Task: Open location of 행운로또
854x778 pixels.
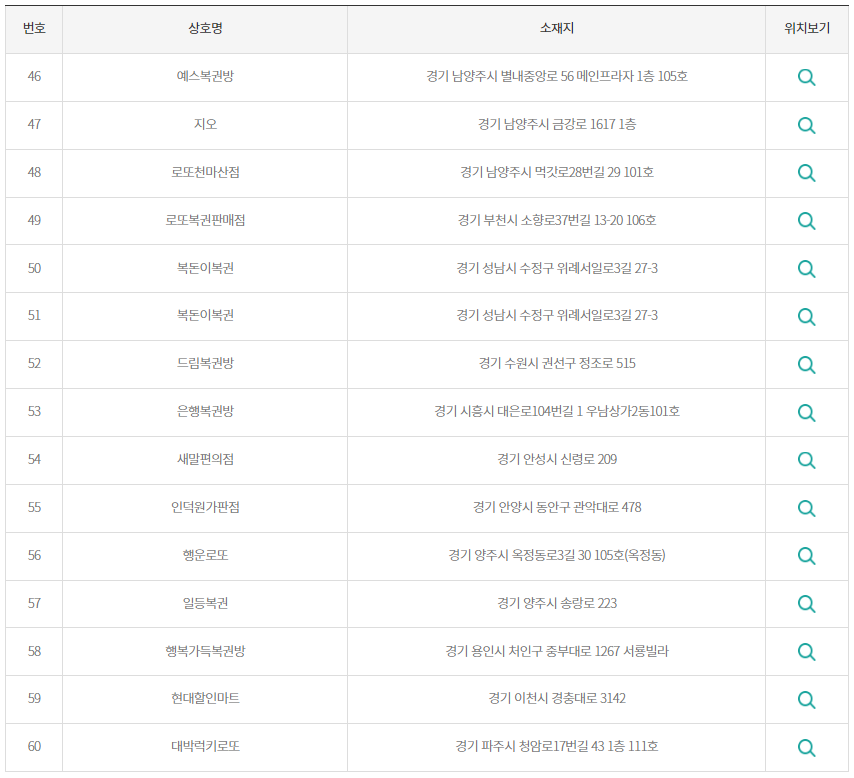Action: point(806,556)
